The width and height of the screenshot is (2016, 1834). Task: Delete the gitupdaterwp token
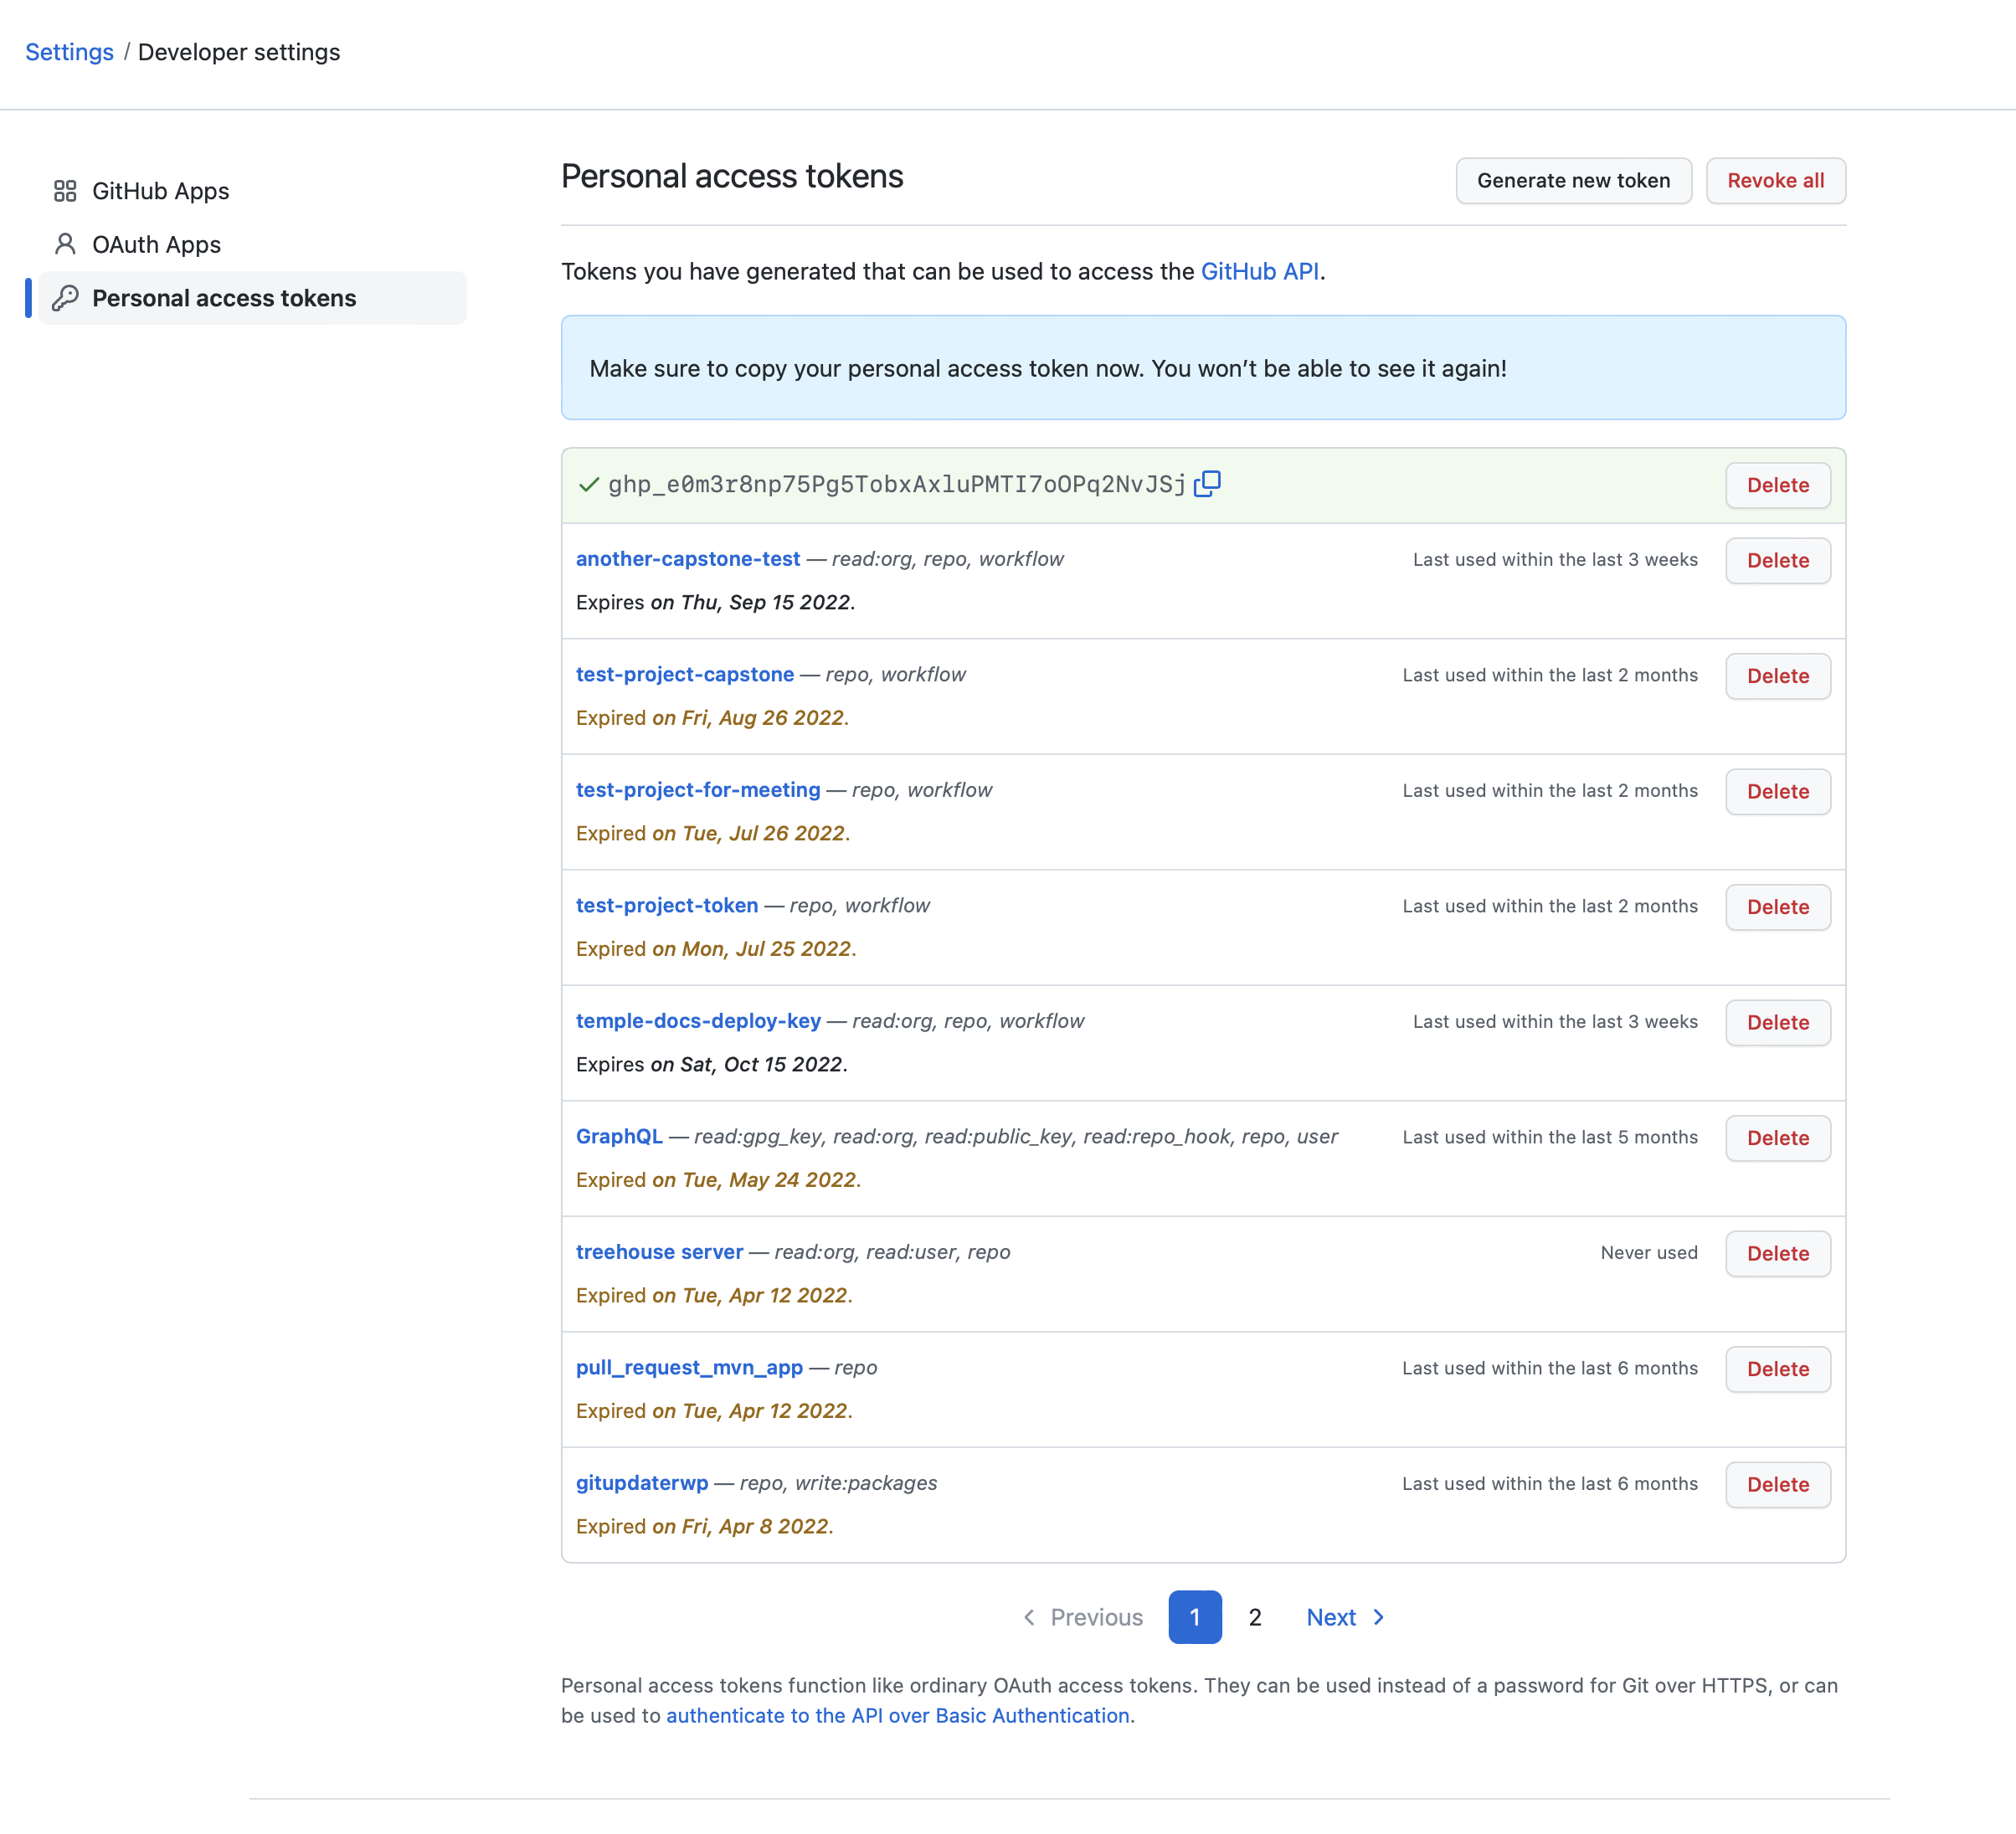click(x=1777, y=1484)
